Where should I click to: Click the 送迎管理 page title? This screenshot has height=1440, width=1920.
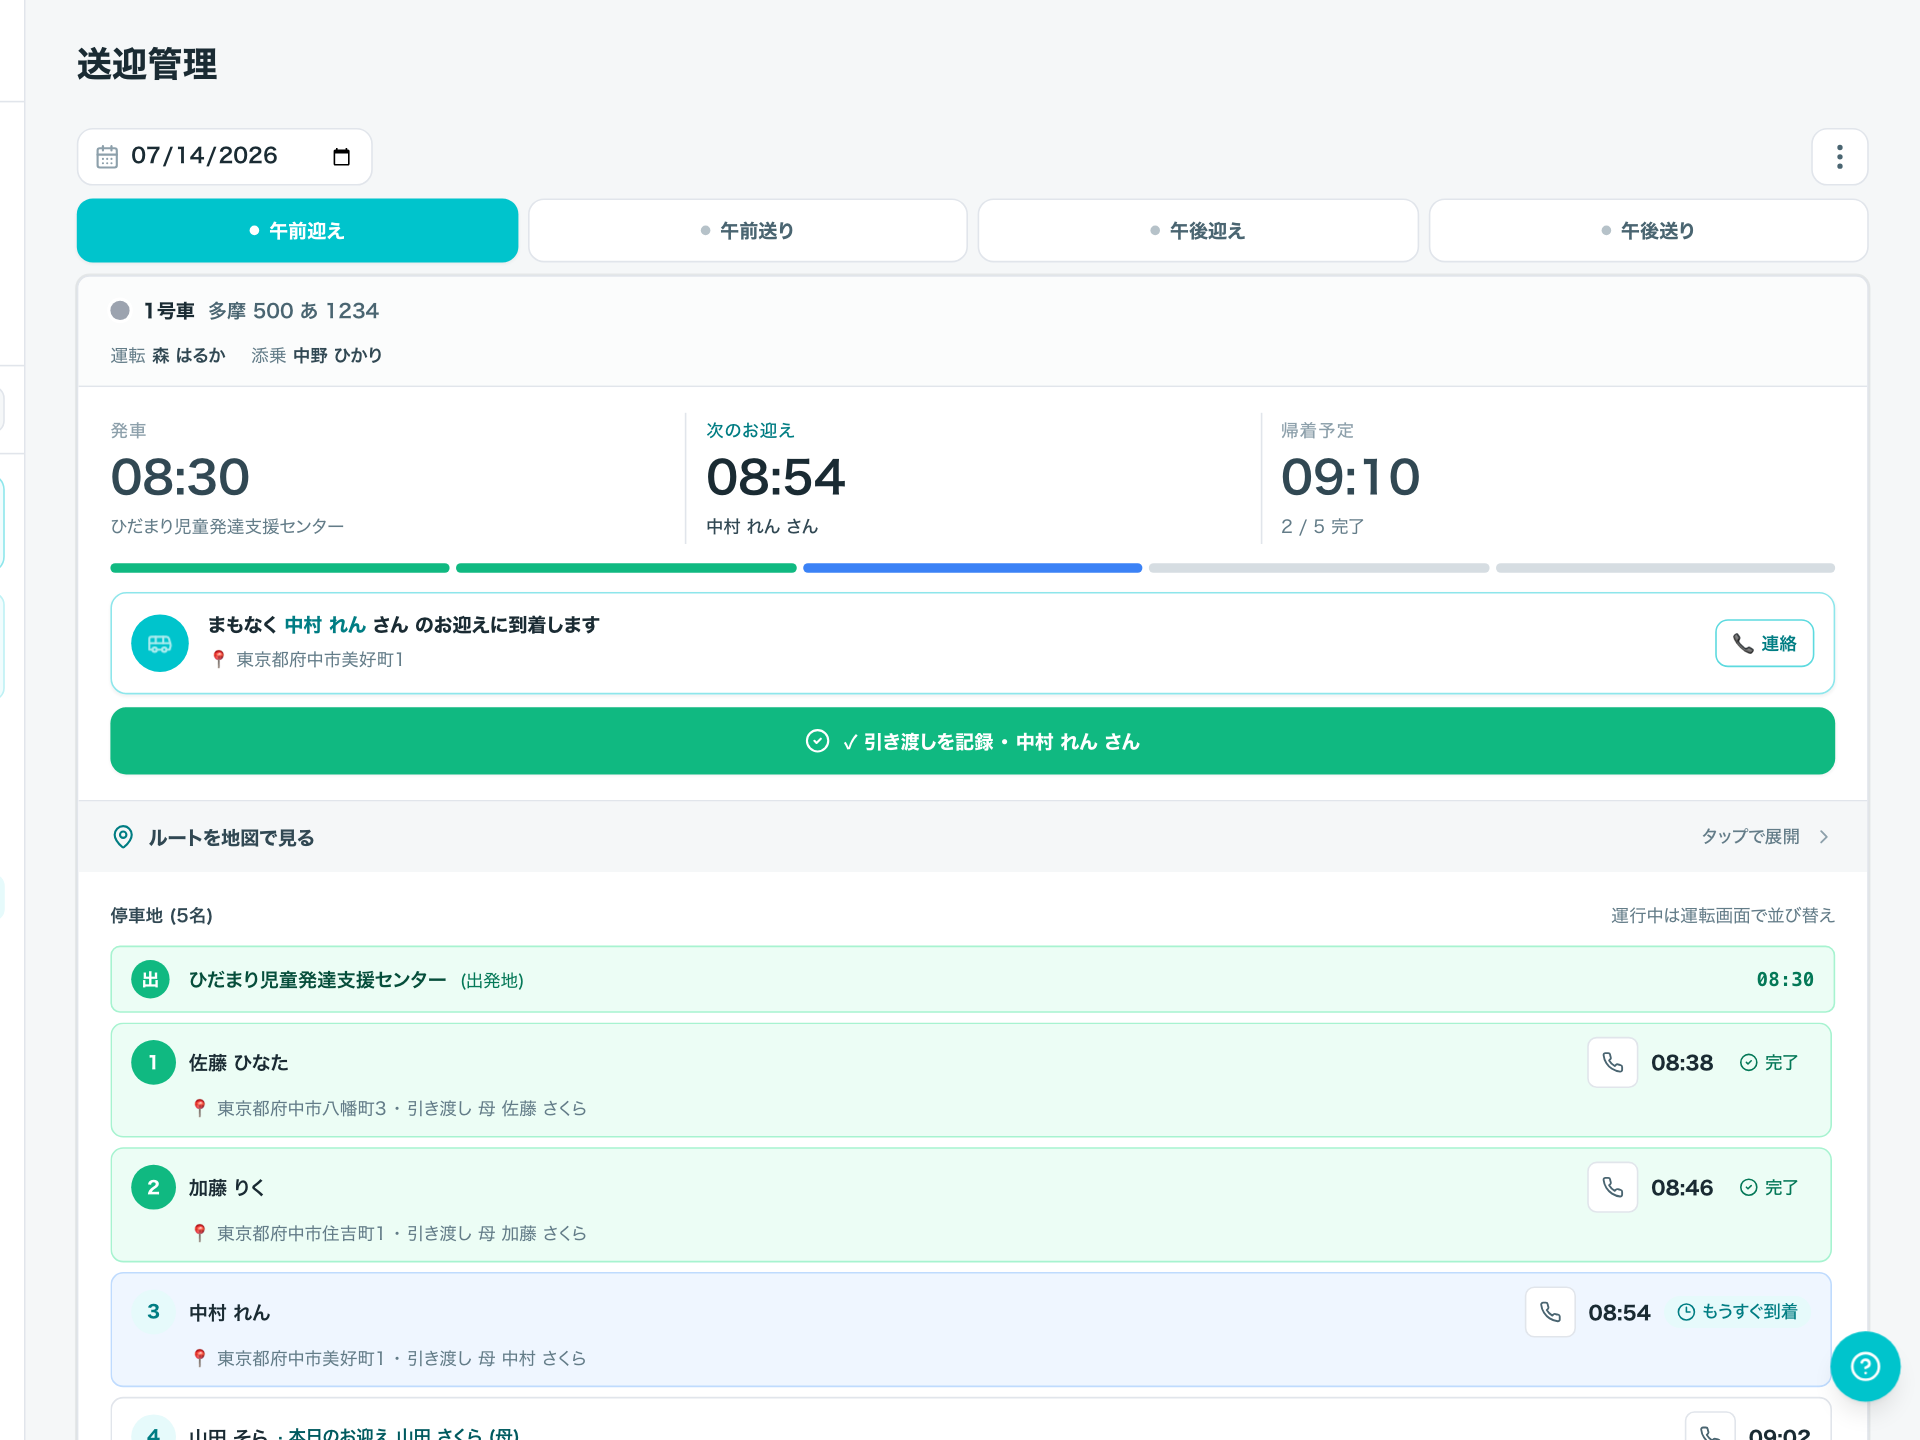coord(147,64)
